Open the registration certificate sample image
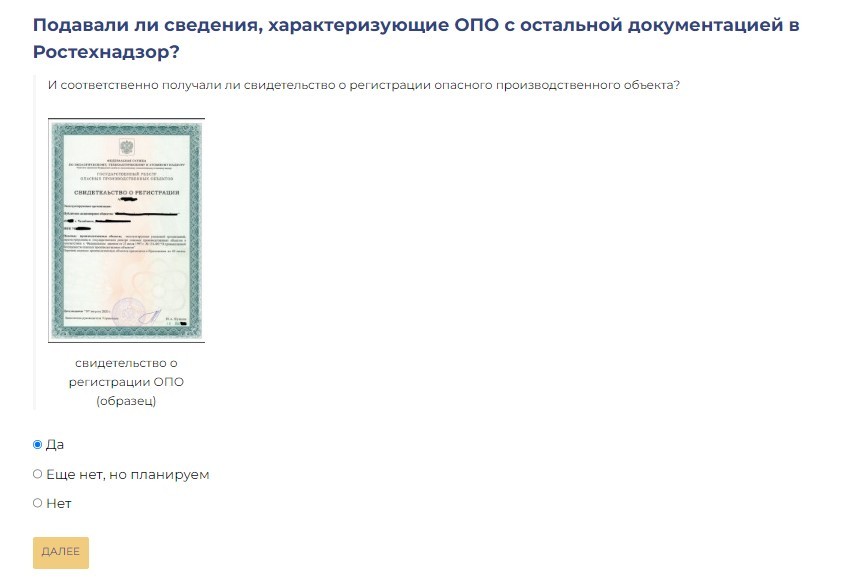The image size is (843, 588). click(126, 230)
